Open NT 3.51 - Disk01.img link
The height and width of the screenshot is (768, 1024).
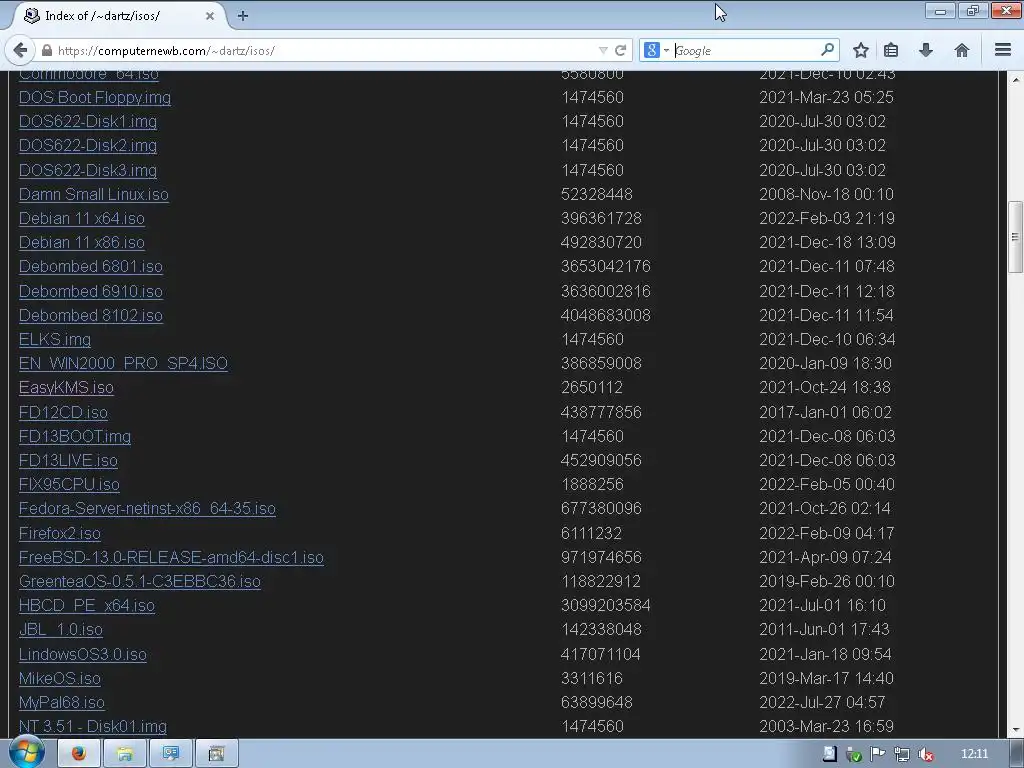click(x=93, y=726)
